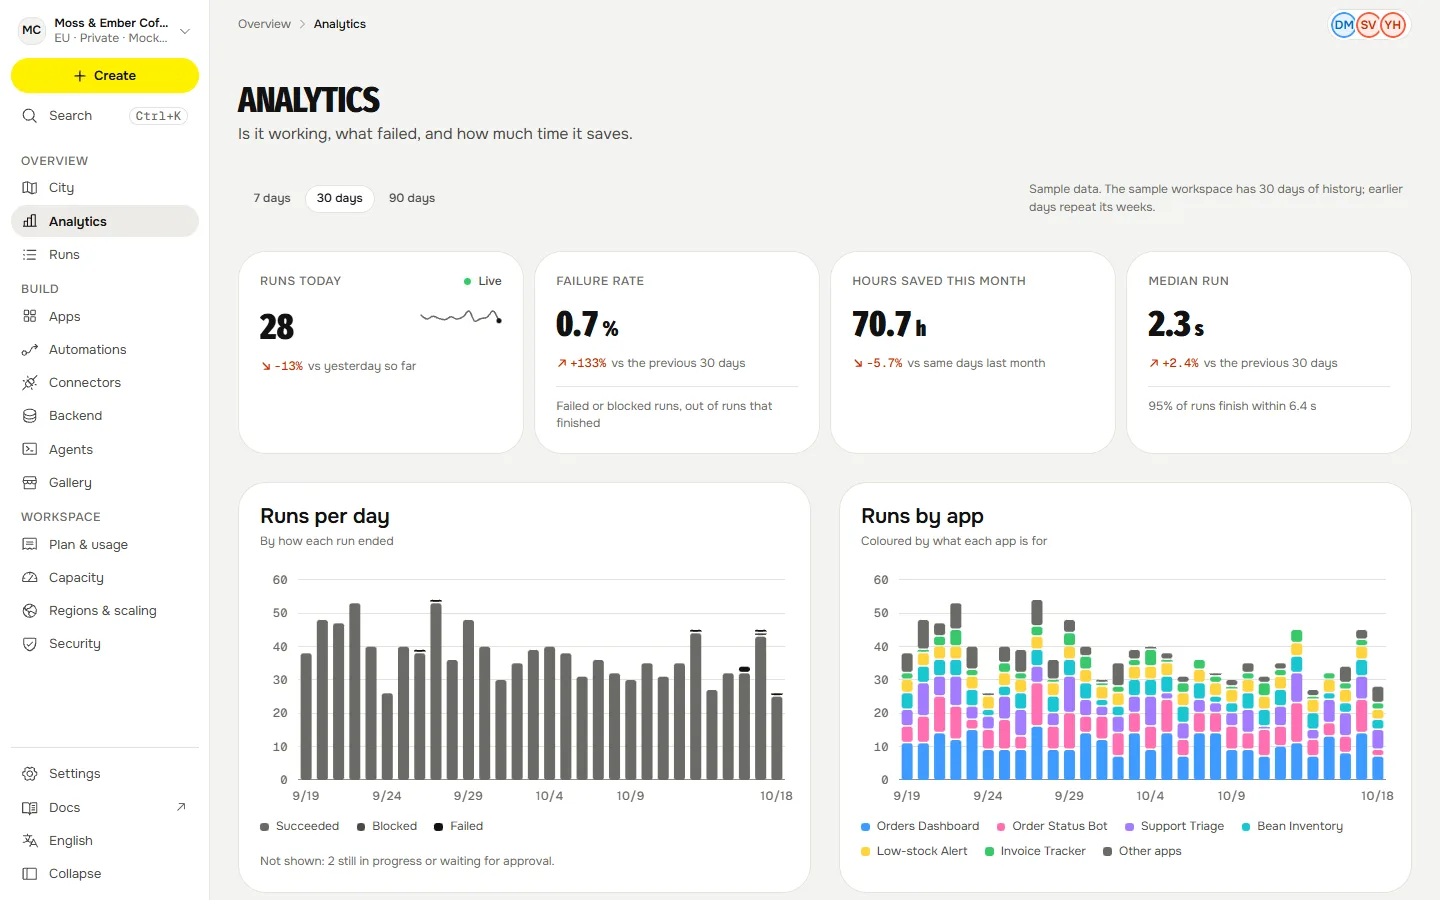
Task: Go to Overview breadcrumb link
Action: 264,24
